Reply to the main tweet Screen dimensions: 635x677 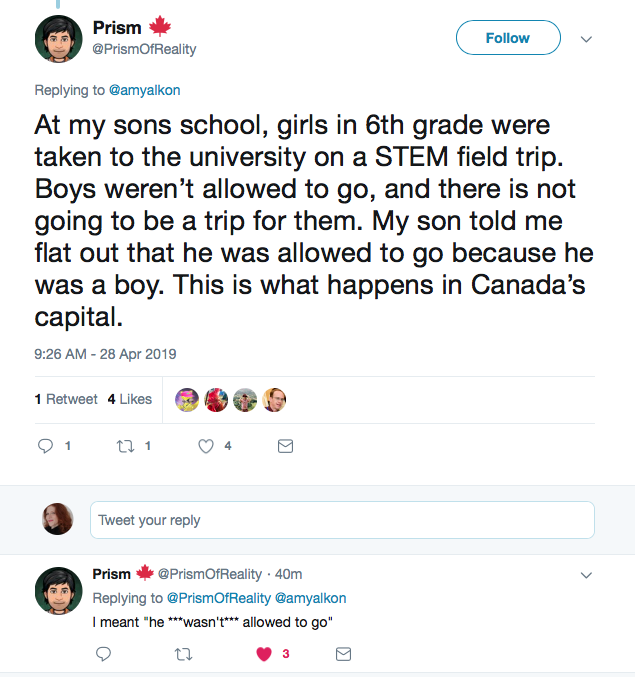46,447
